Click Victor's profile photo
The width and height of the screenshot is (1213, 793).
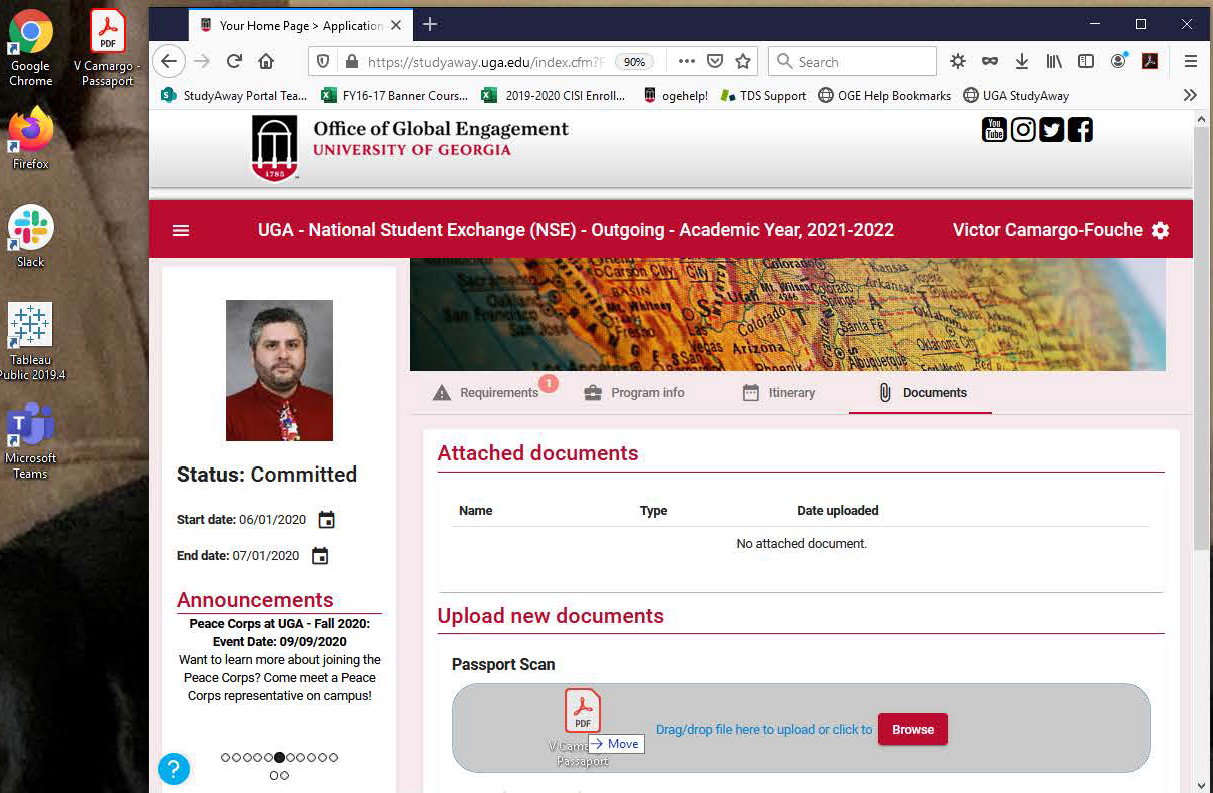(x=279, y=370)
